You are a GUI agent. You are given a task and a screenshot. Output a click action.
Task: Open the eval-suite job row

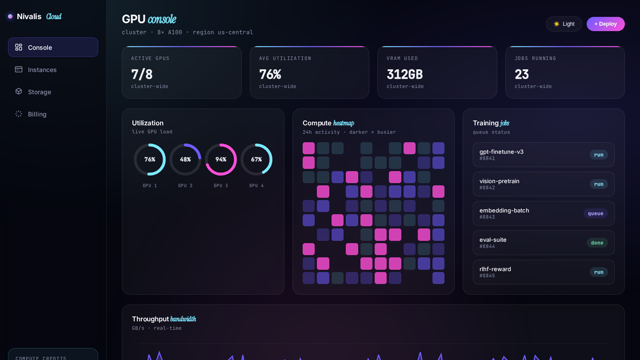pos(543,243)
